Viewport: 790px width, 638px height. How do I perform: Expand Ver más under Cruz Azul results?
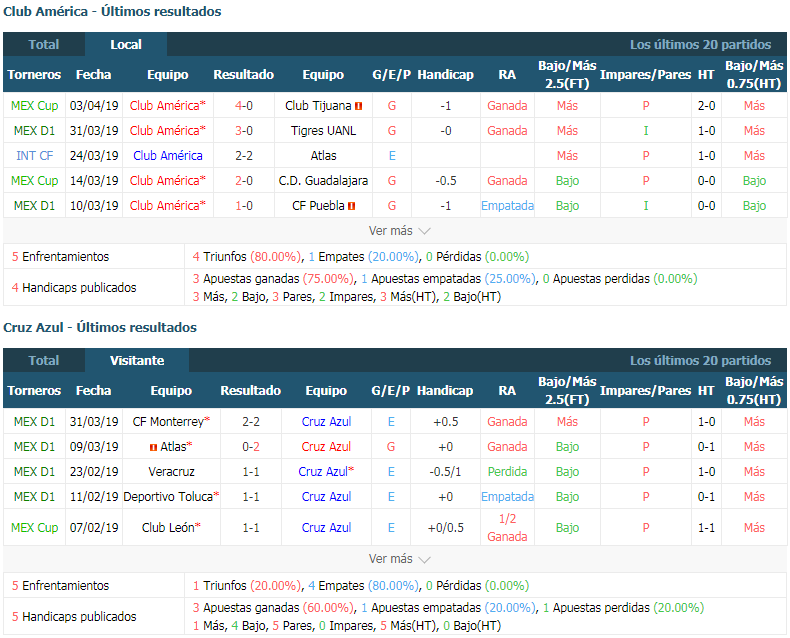[x=399, y=559]
